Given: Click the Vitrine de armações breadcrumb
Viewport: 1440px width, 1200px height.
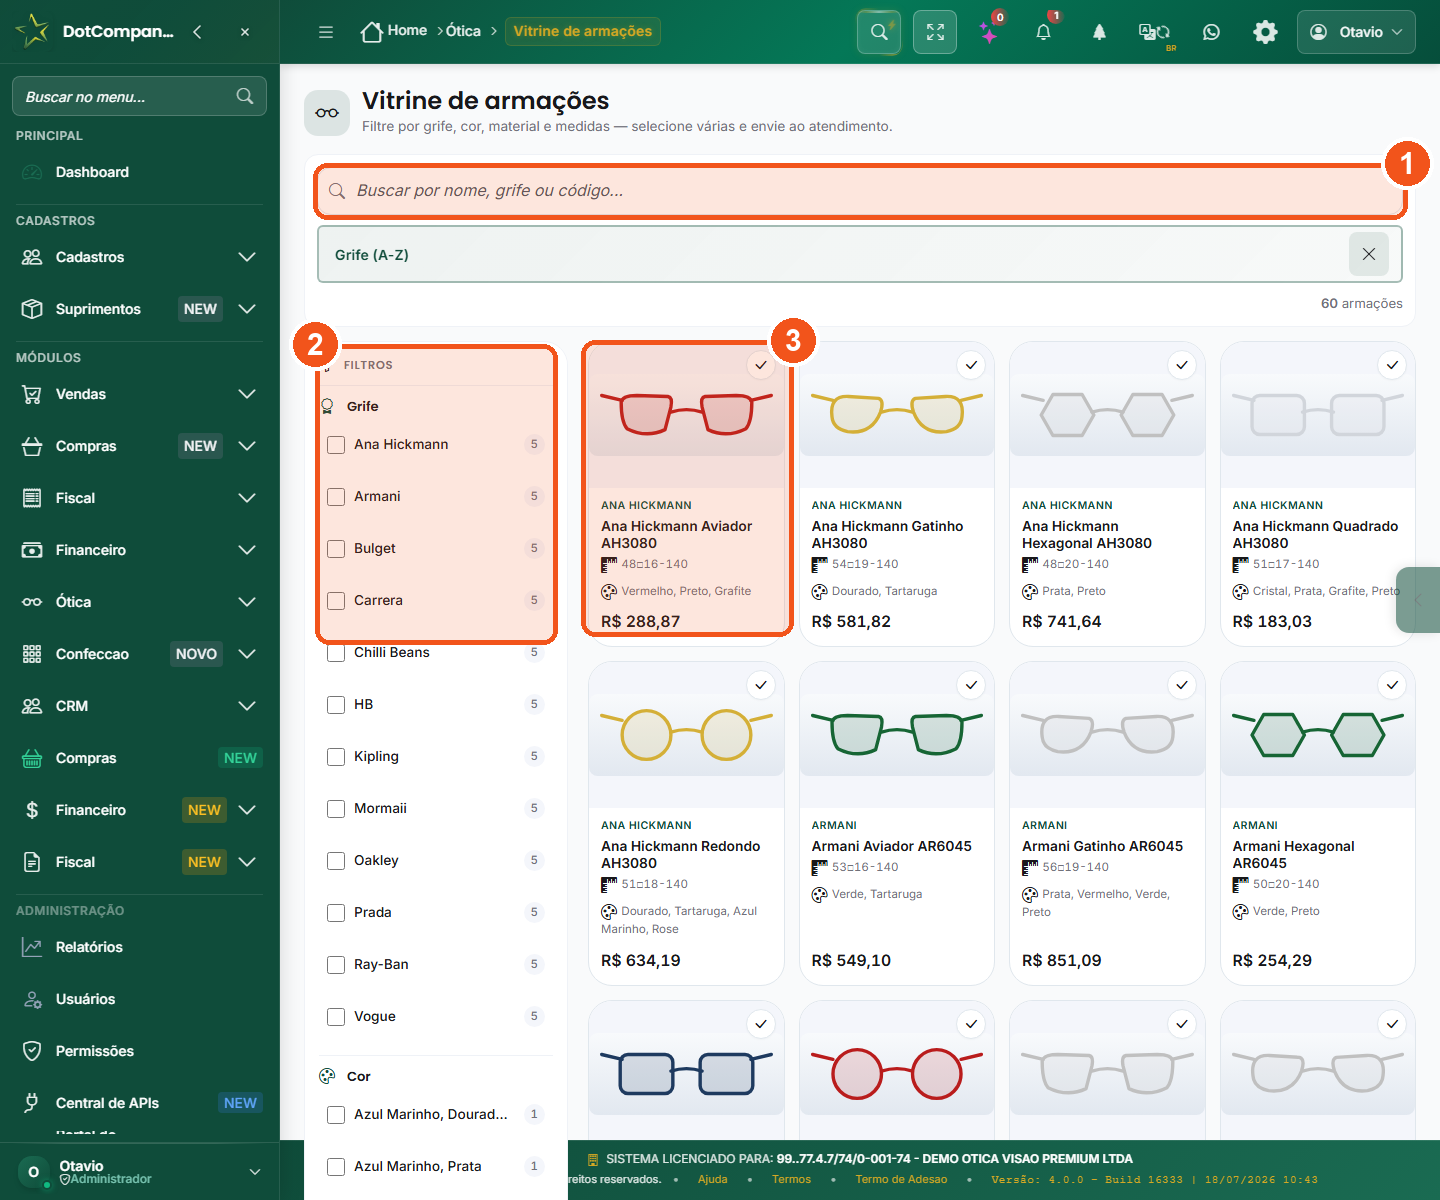Looking at the screenshot, I should point(583,31).
